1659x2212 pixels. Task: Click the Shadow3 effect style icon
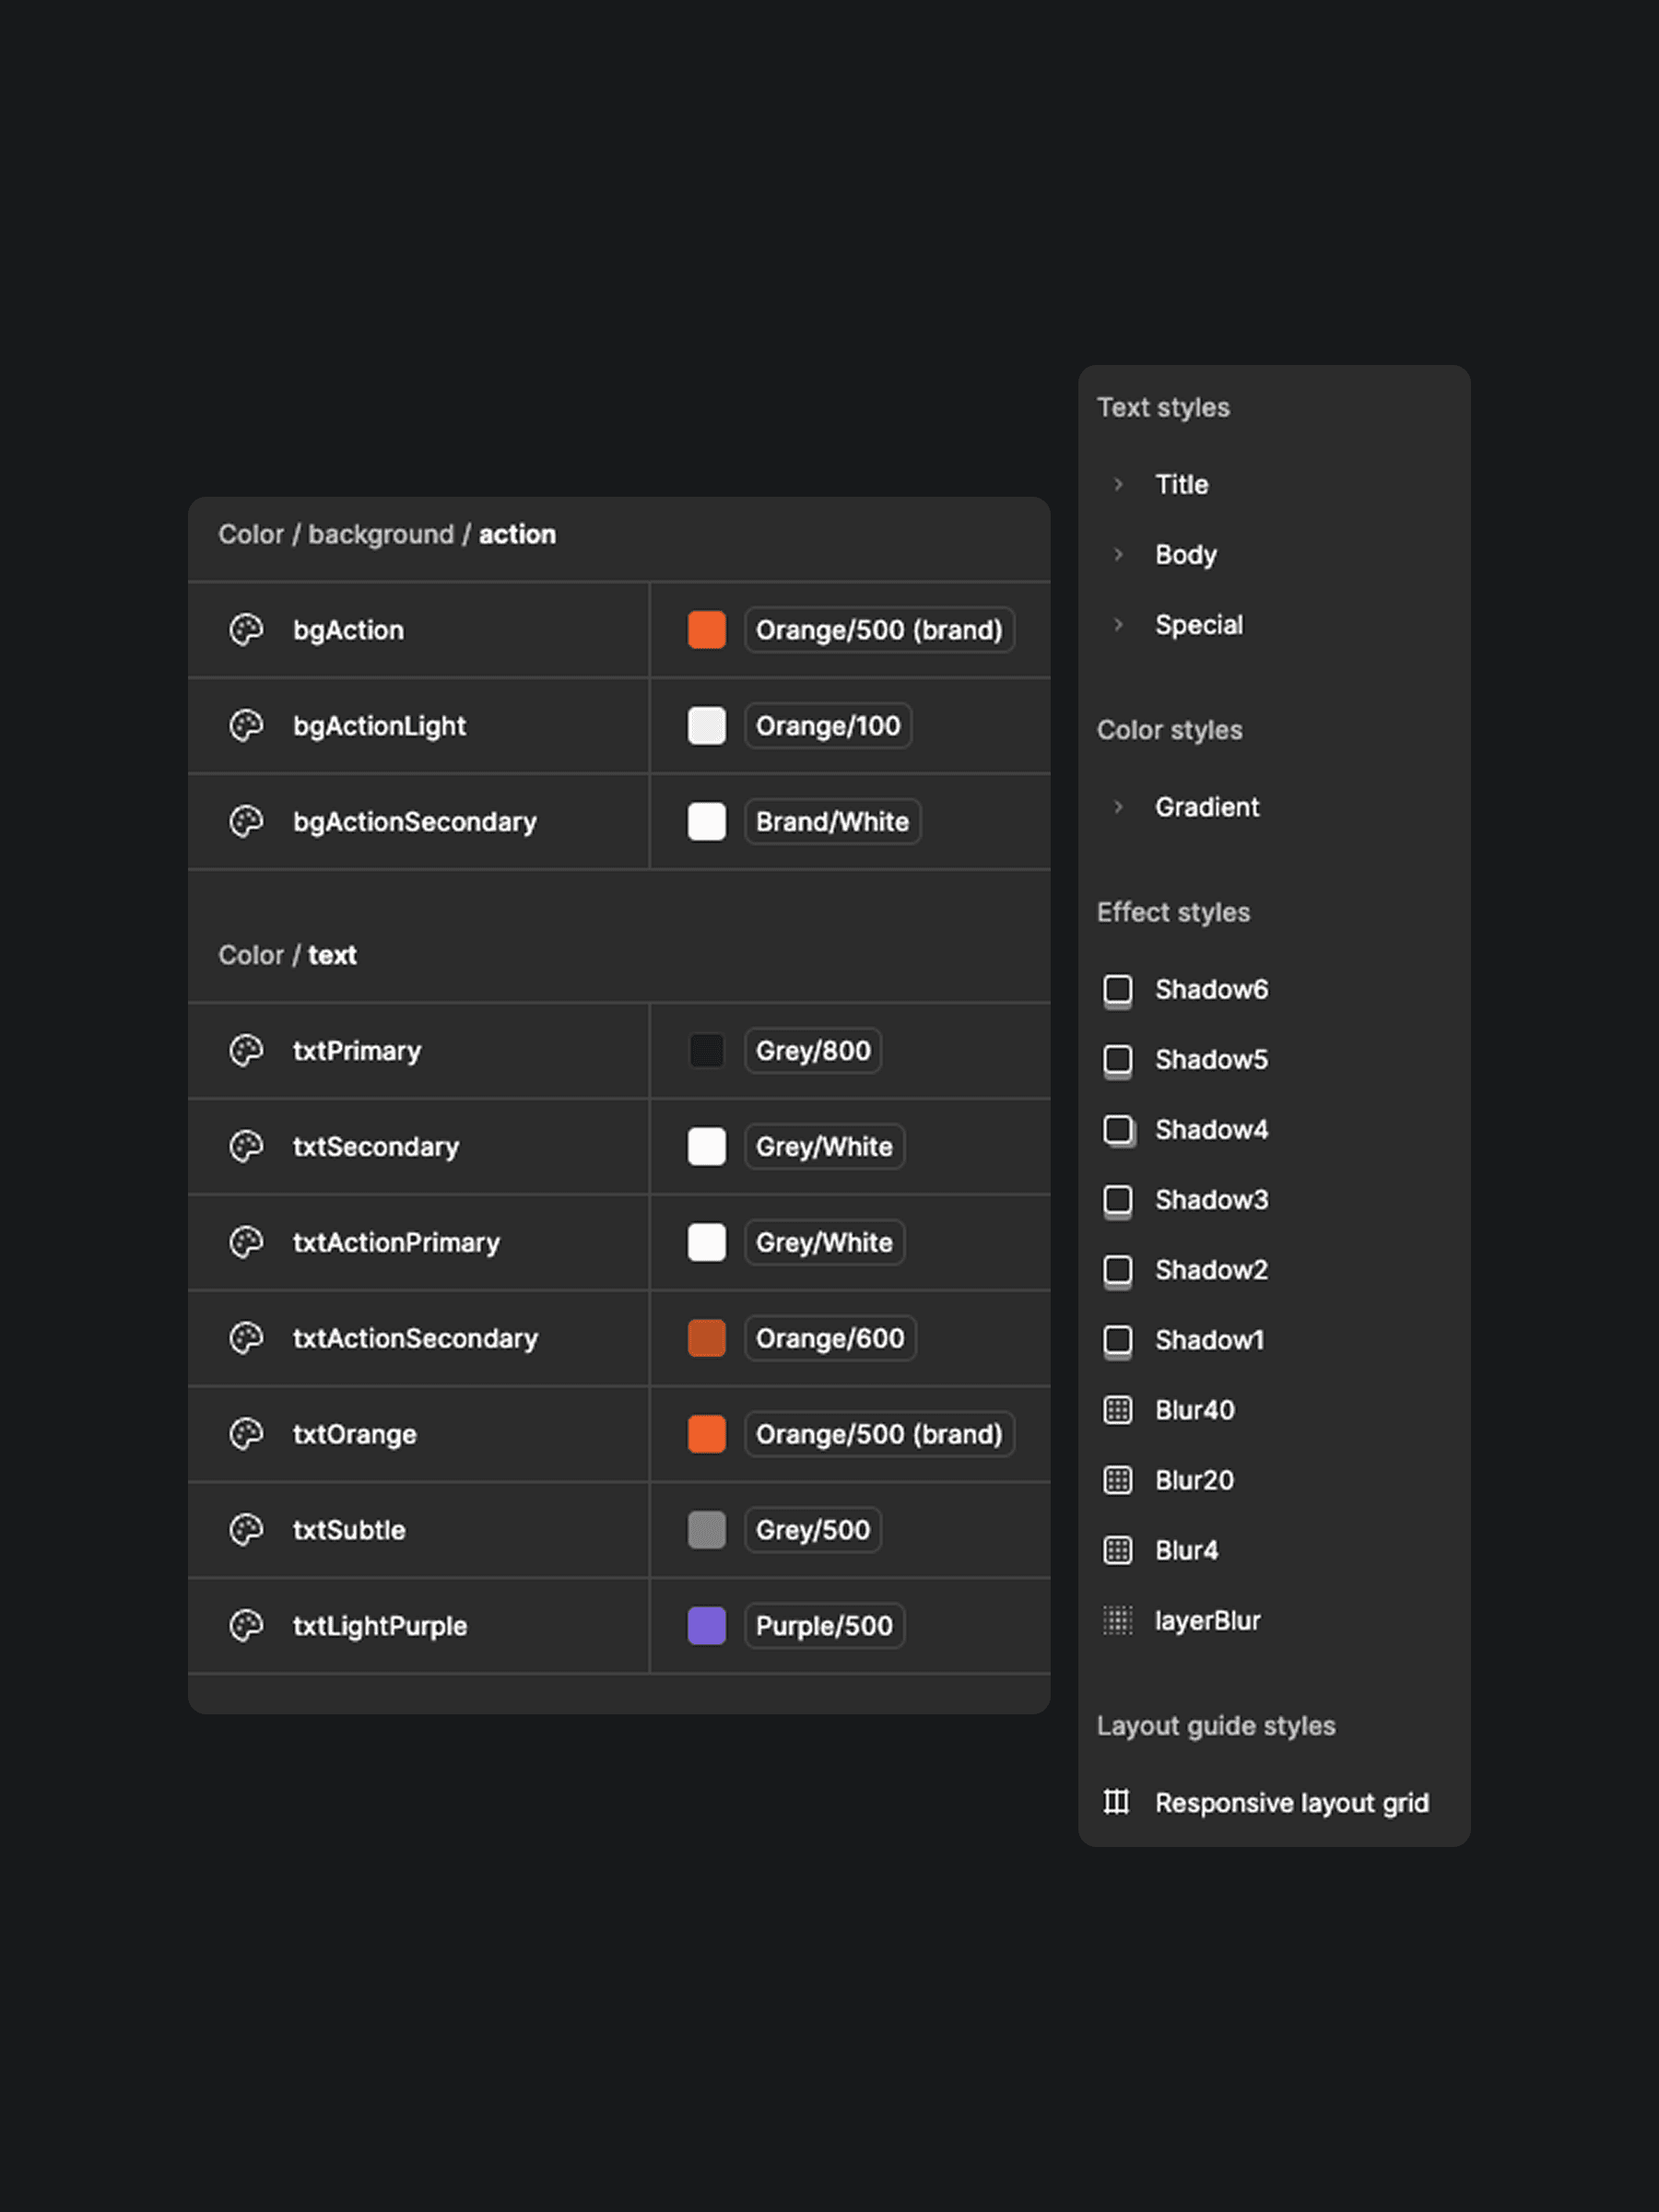1118,1200
